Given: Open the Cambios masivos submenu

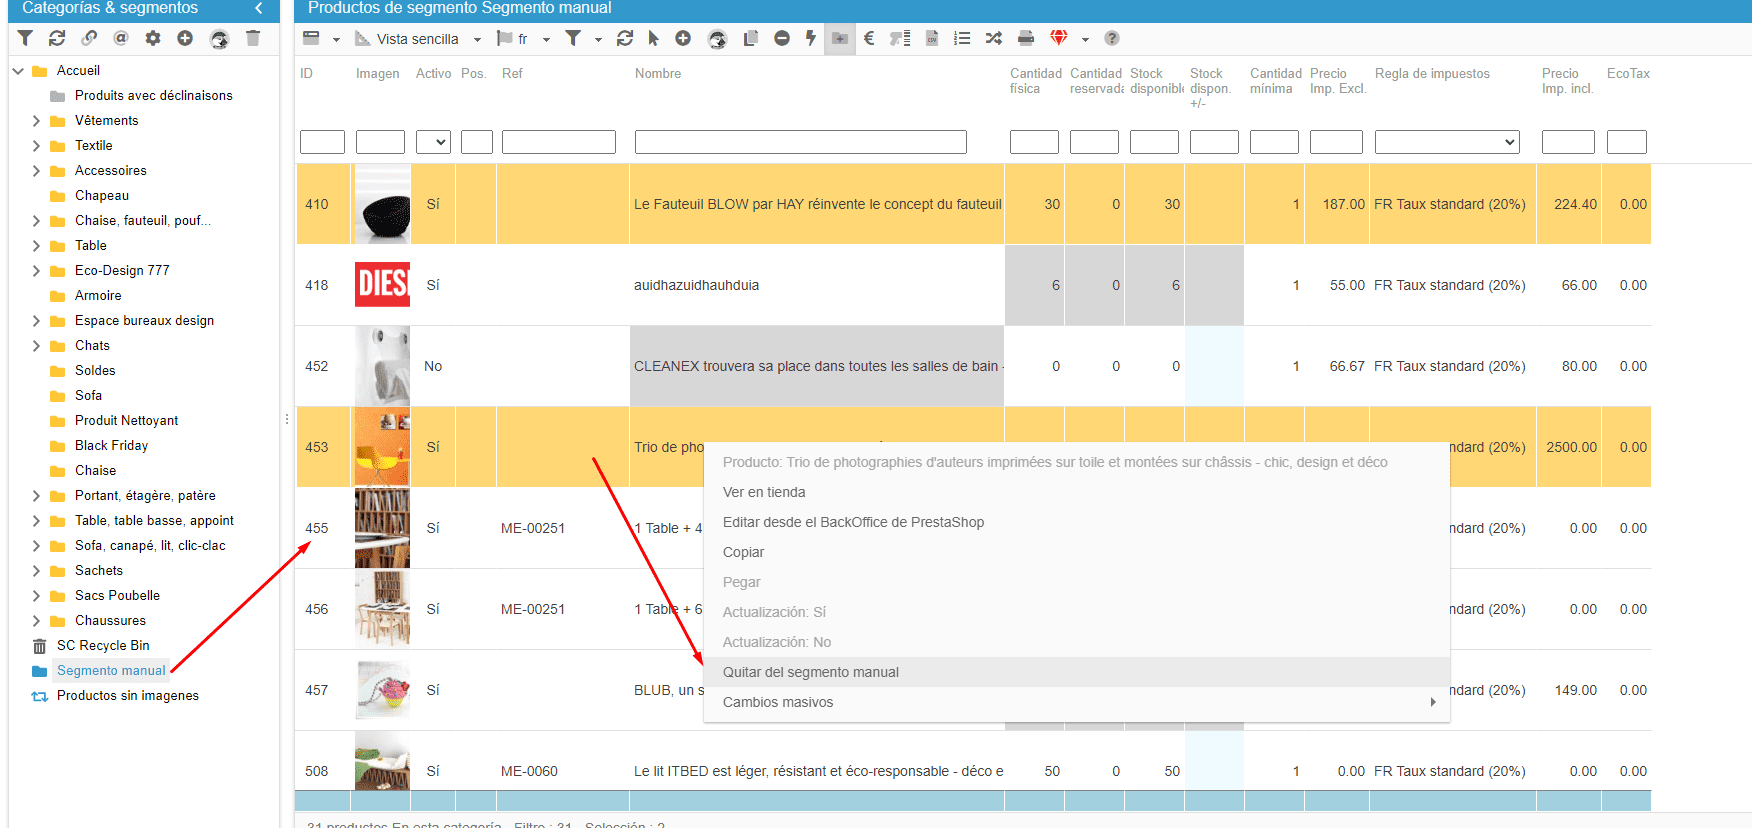Looking at the screenshot, I should (x=778, y=702).
